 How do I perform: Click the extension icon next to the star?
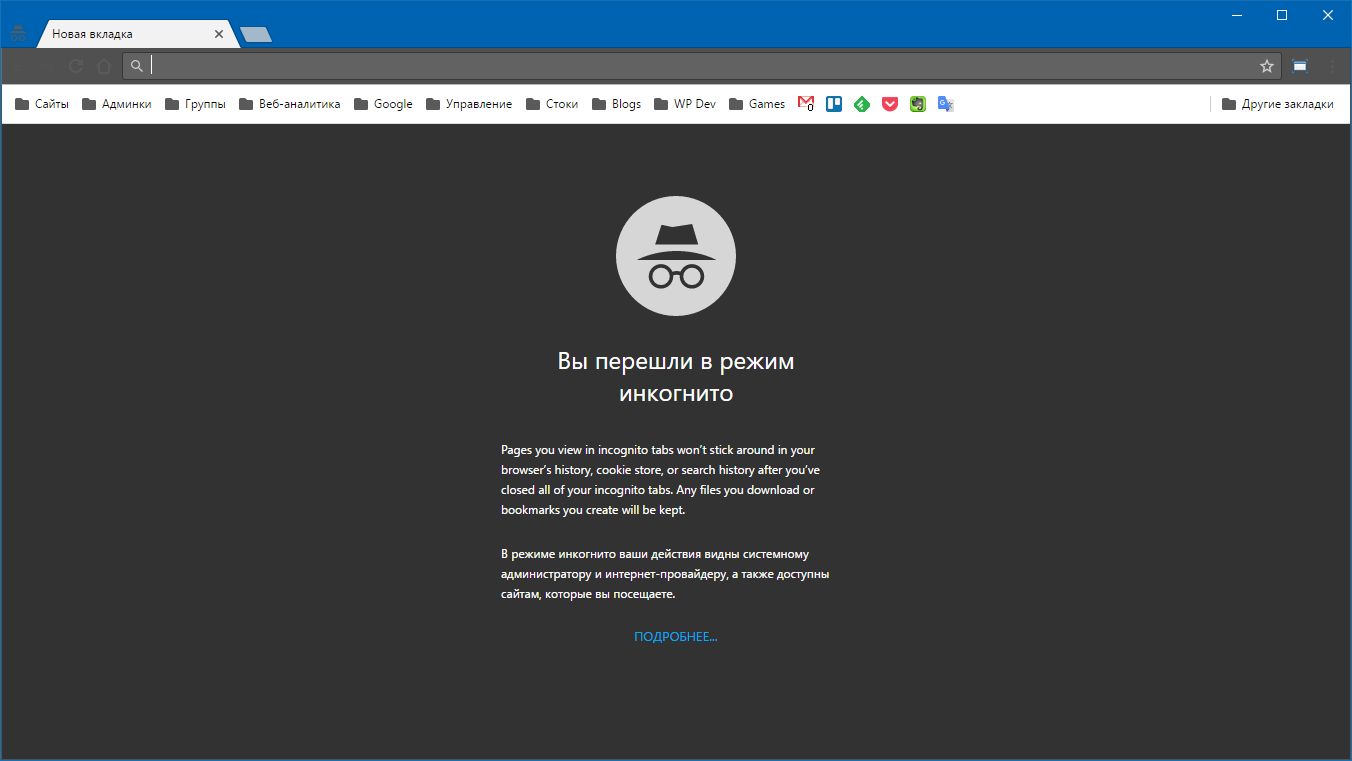click(1300, 66)
